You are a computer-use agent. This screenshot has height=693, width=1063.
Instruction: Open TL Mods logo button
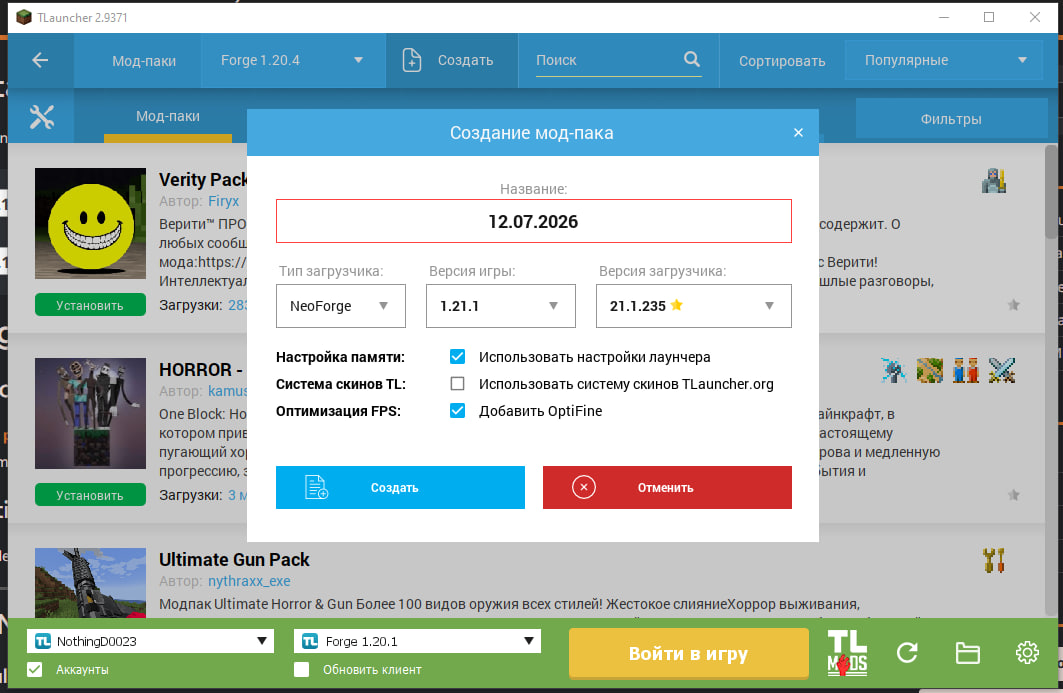847,654
